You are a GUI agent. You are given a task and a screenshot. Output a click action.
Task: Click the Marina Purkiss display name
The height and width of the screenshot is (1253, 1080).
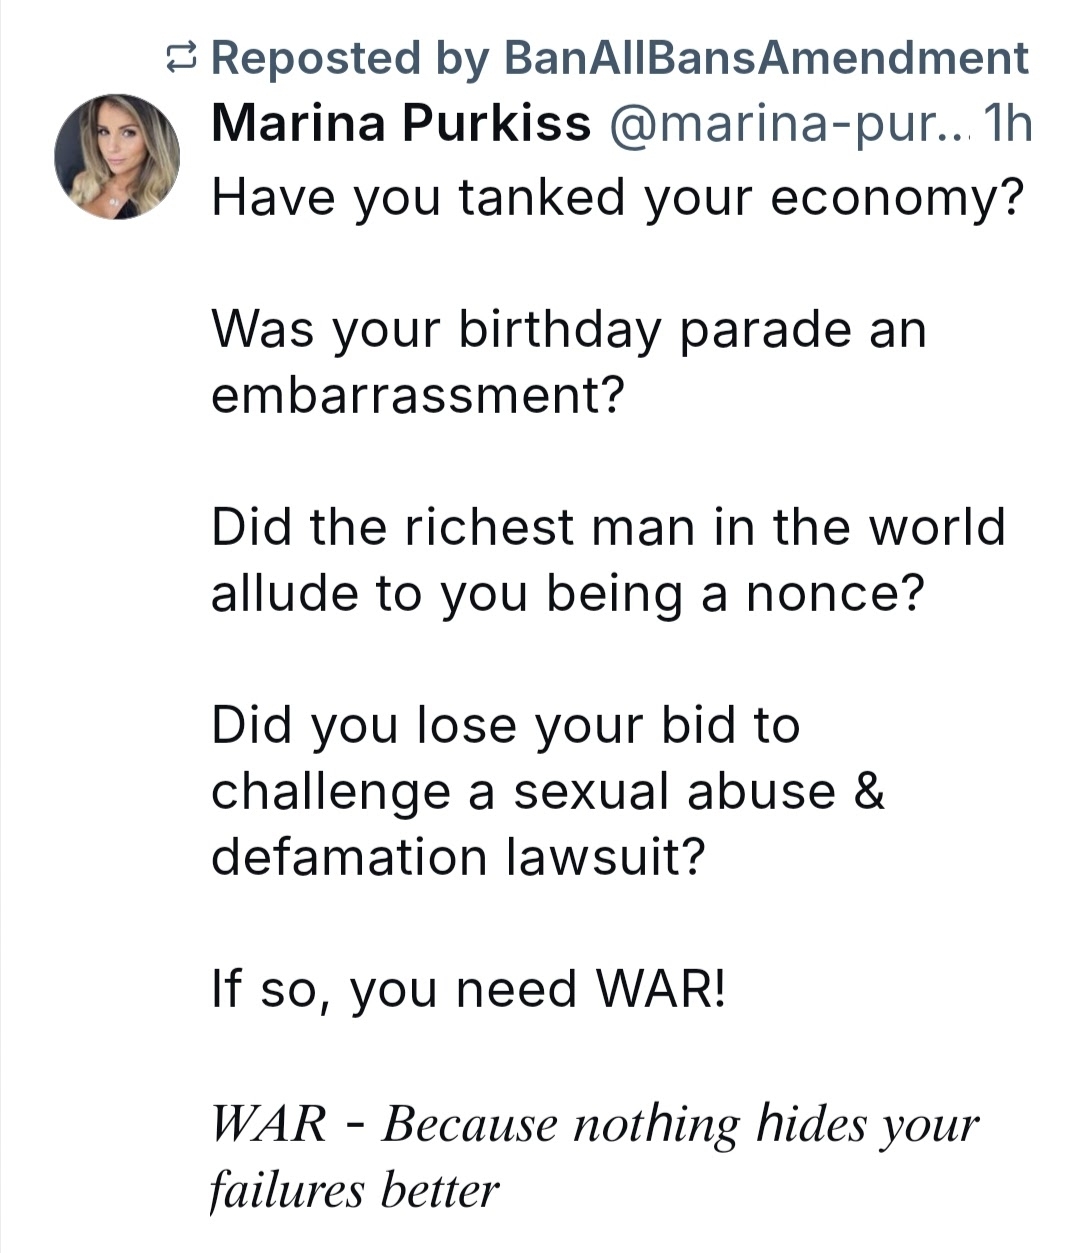(x=401, y=125)
